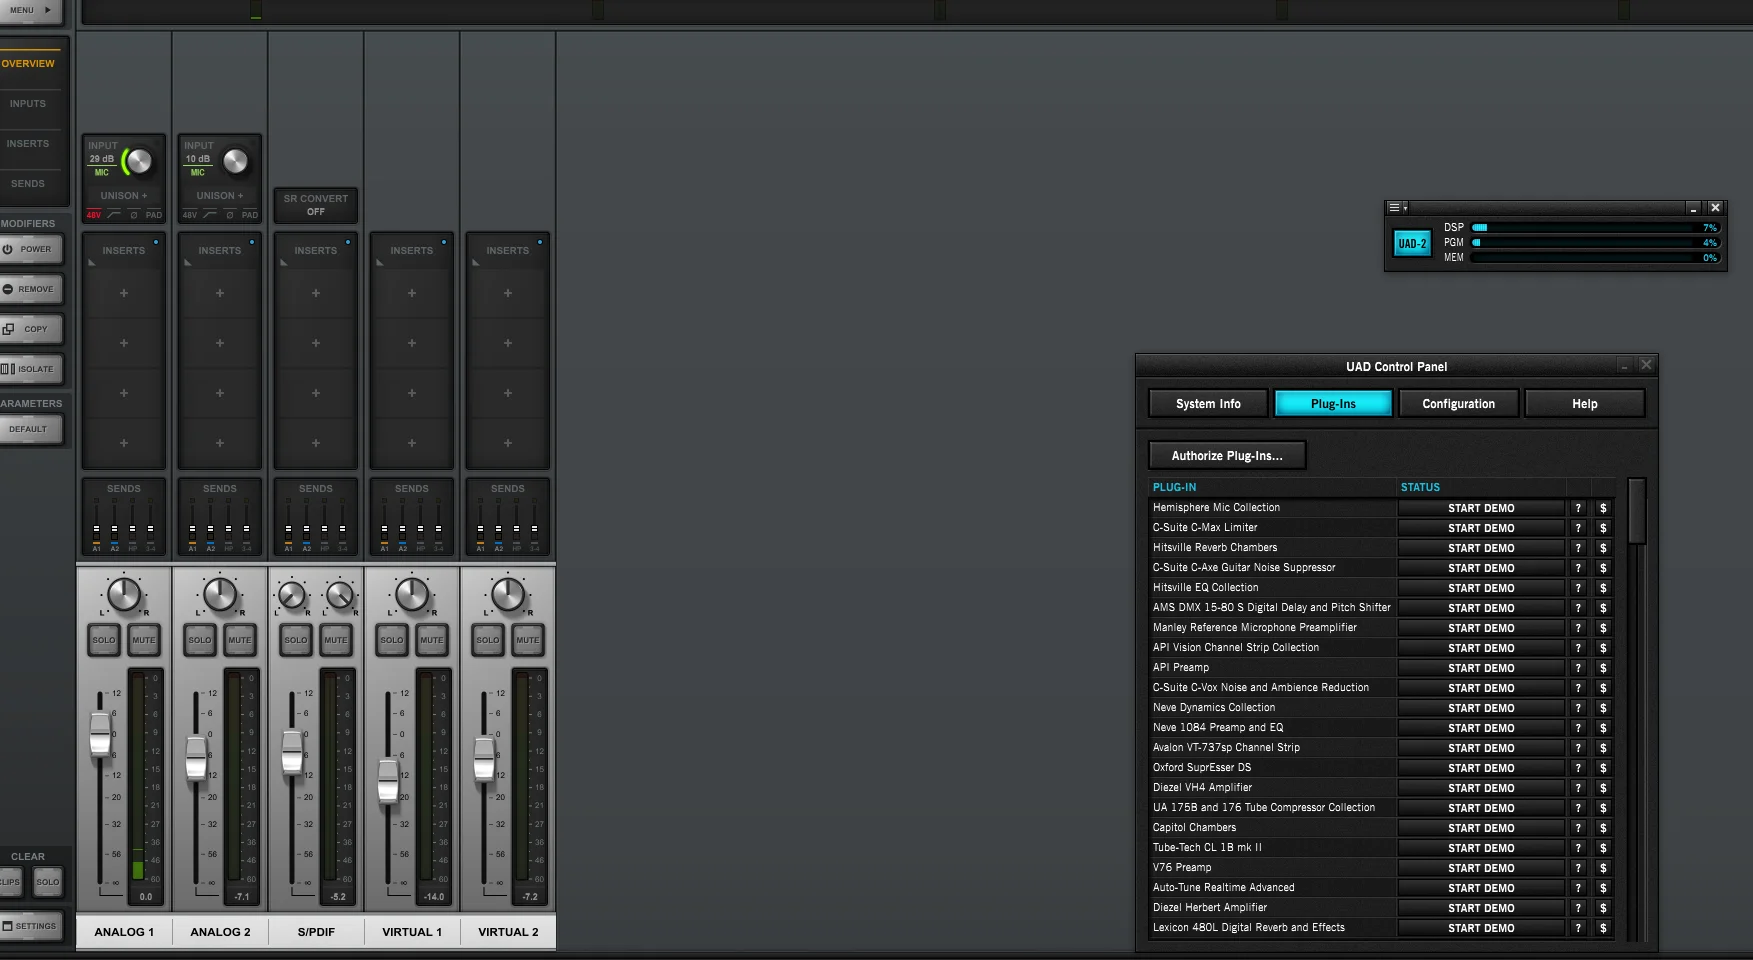Expand the VIRTUAL 2 INSERTS disclosure triangle

[476, 263]
